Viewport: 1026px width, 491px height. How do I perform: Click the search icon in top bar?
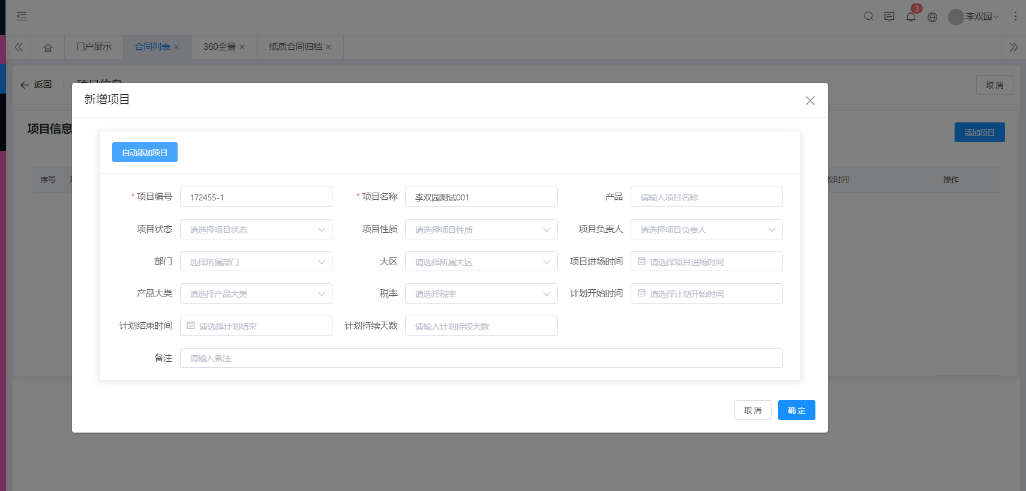[x=868, y=17]
